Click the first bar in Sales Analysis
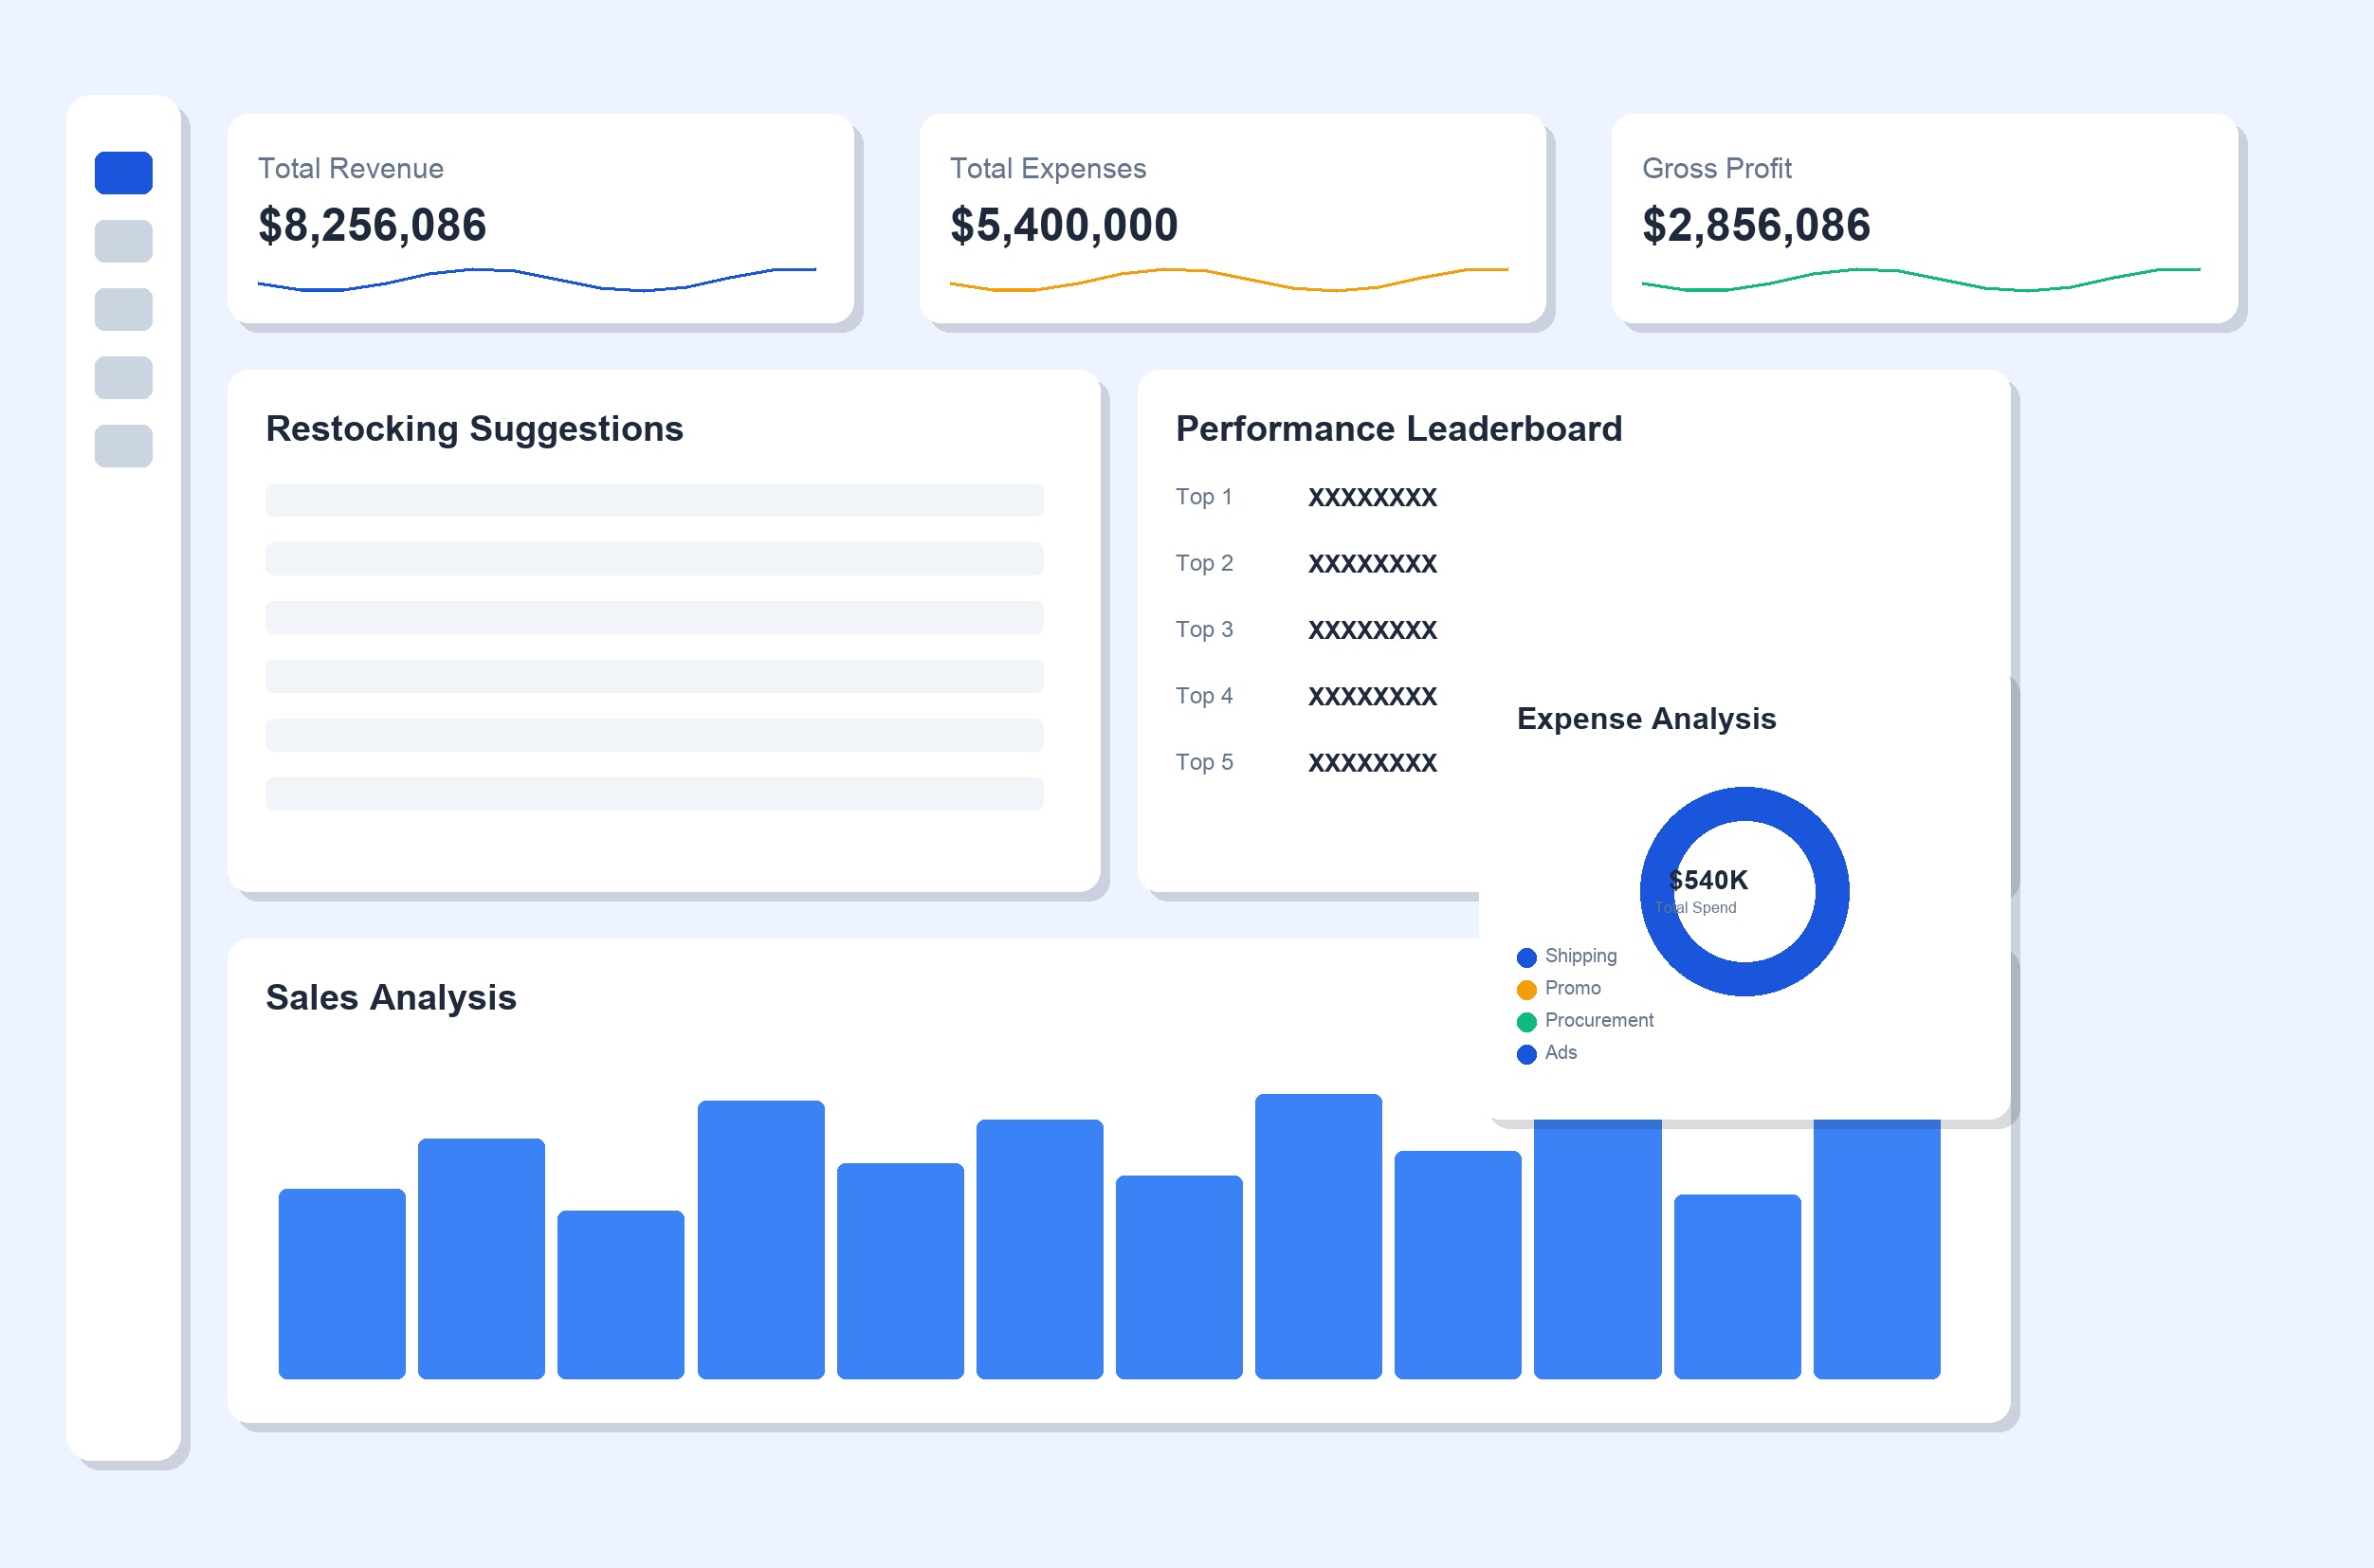 tap(342, 1284)
